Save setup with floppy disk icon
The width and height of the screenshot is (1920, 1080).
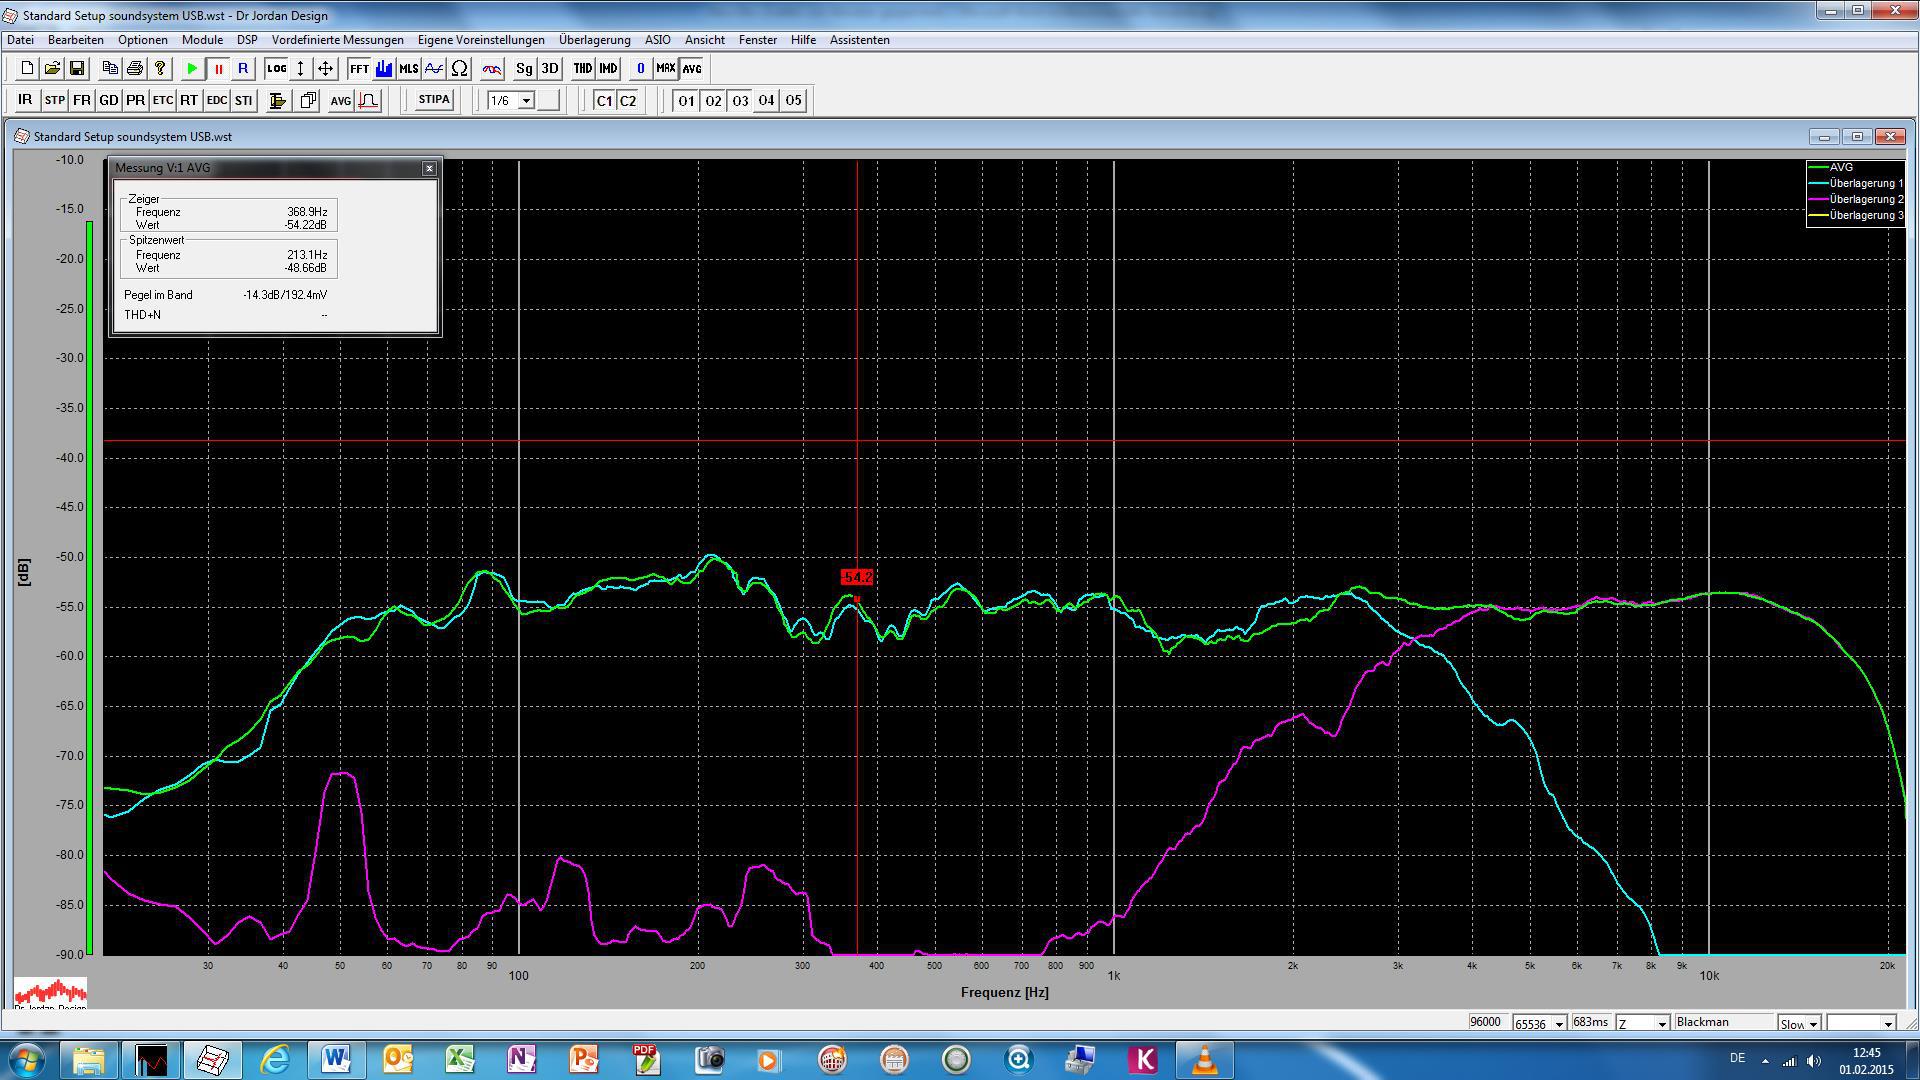click(77, 69)
